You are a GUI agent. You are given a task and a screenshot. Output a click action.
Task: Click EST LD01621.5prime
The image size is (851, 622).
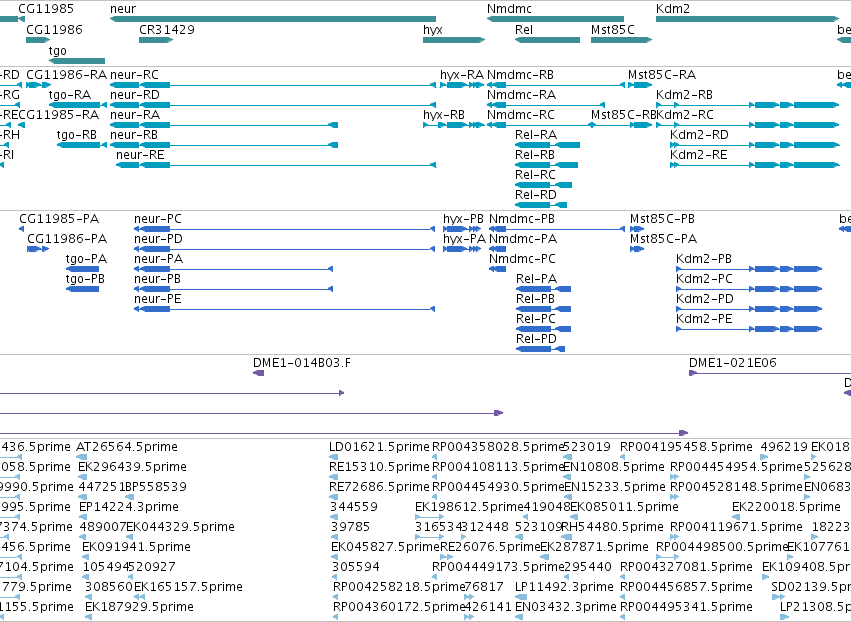coord(379,447)
